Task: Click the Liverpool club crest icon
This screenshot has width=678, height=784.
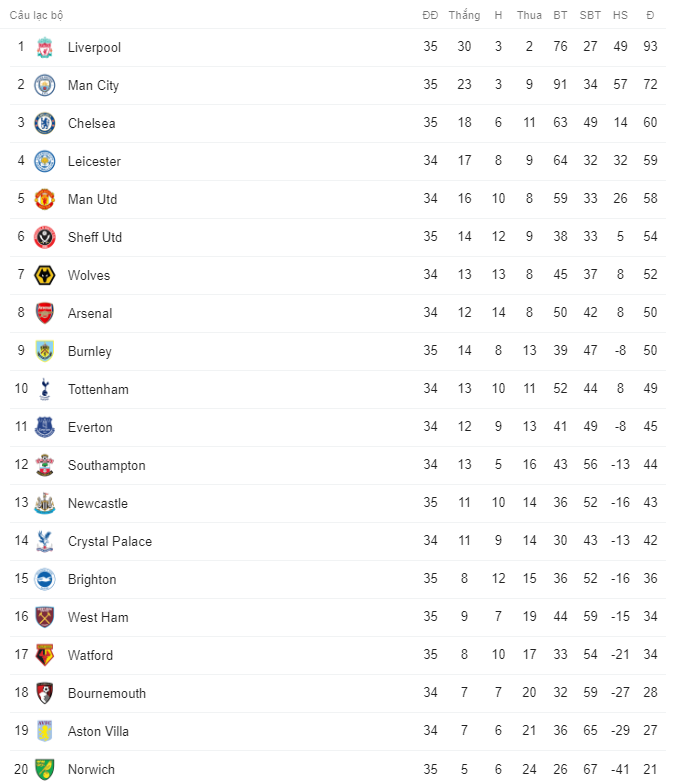Action: 44,47
